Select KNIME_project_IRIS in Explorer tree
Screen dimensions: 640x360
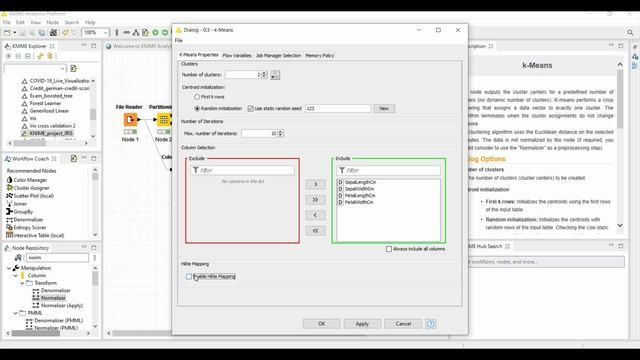[x=51, y=133]
